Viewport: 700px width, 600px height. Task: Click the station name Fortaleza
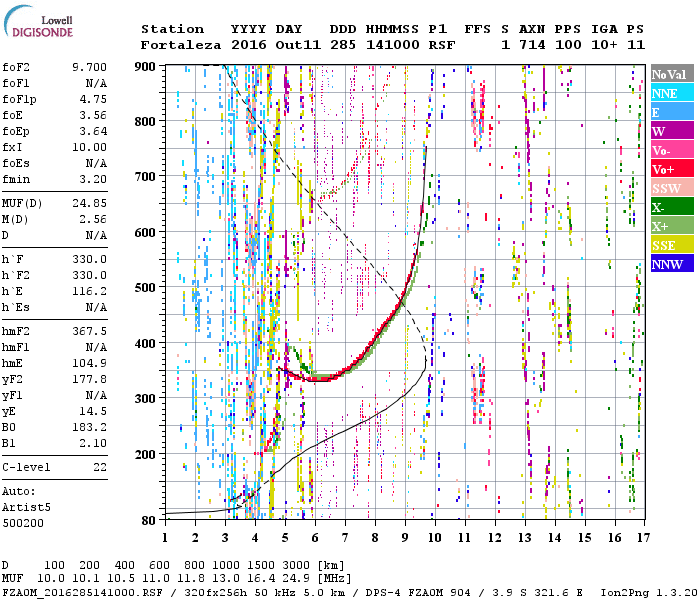point(181,45)
